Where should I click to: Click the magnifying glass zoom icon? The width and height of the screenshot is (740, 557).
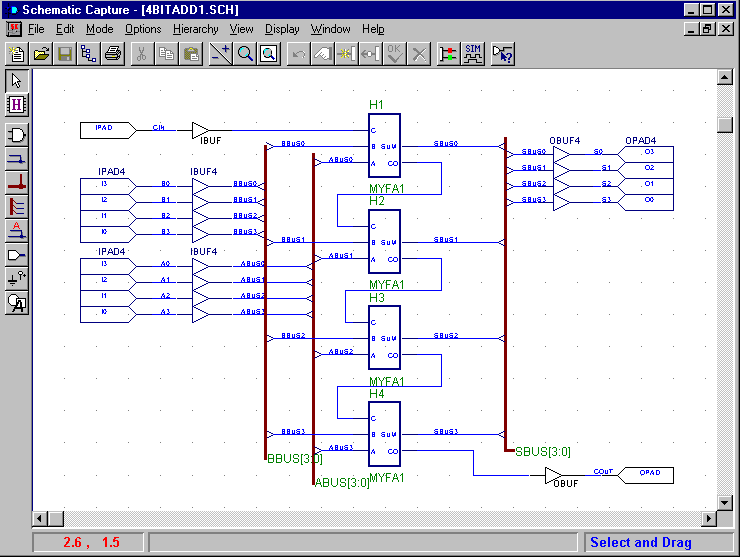(x=245, y=54)
